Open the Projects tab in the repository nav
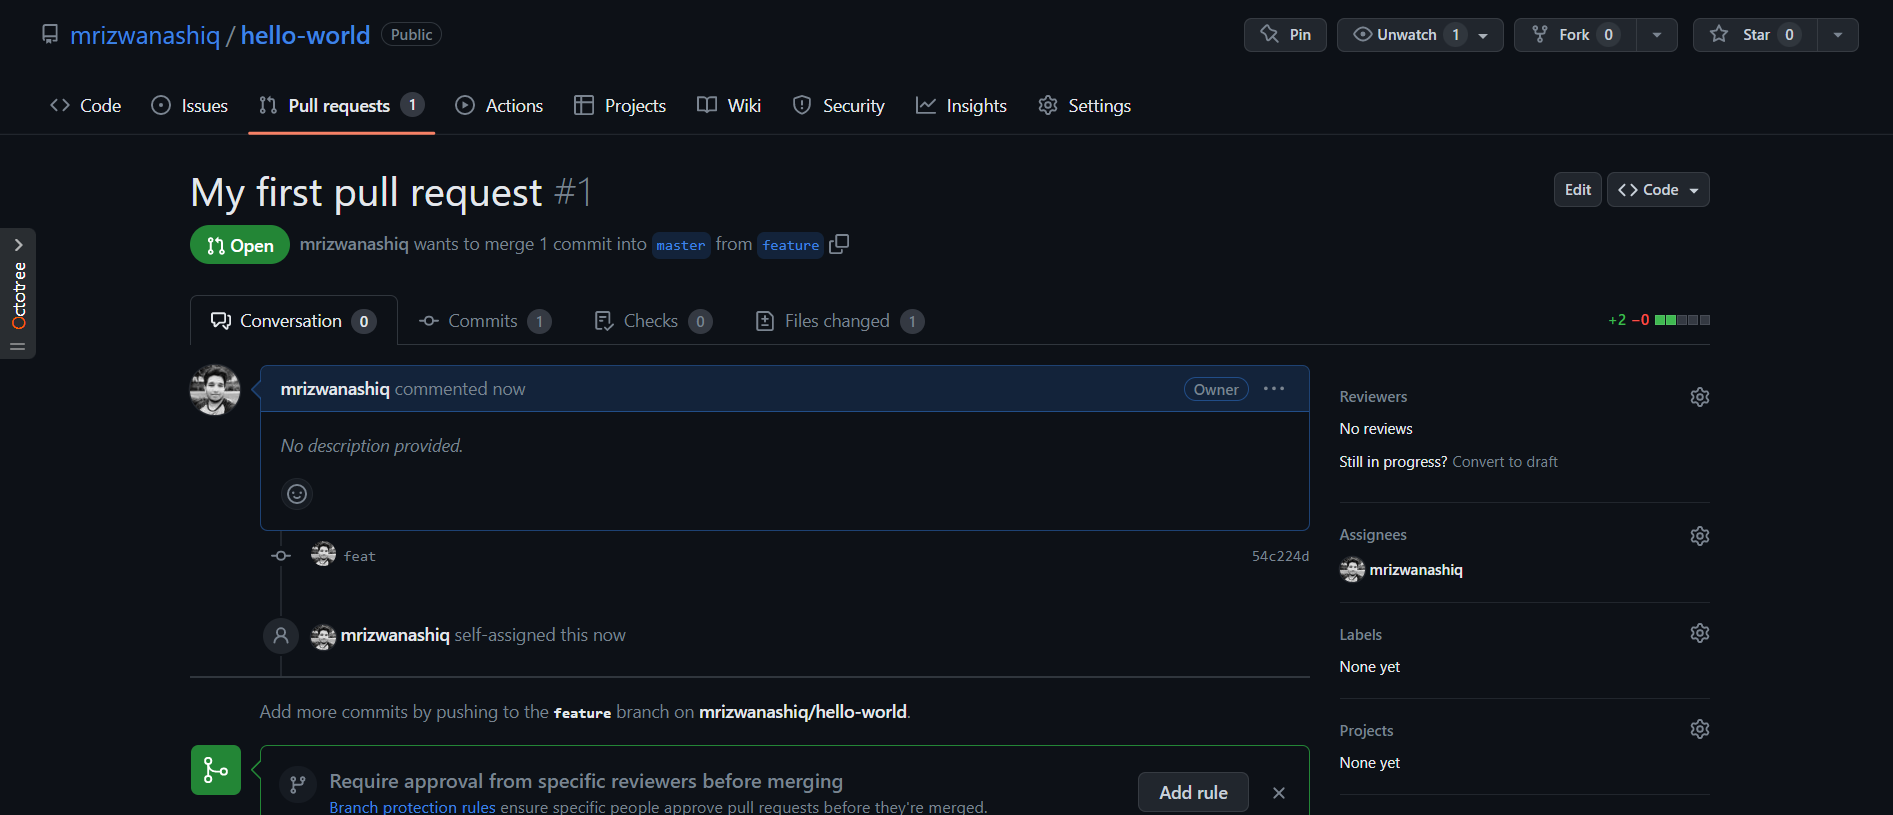 tap(620, 106)
